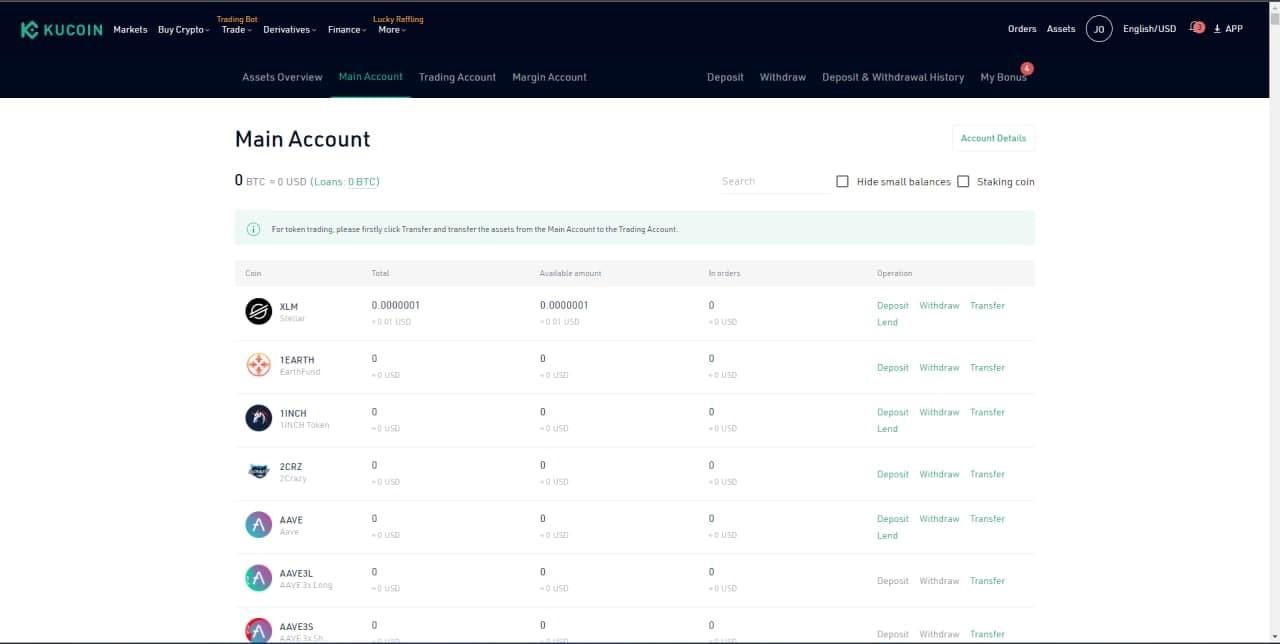Image resolution: width=1280 pixels, height=644 pixels.
Task: Click the info icon in the transfer notice
Action: click(253, 229)
